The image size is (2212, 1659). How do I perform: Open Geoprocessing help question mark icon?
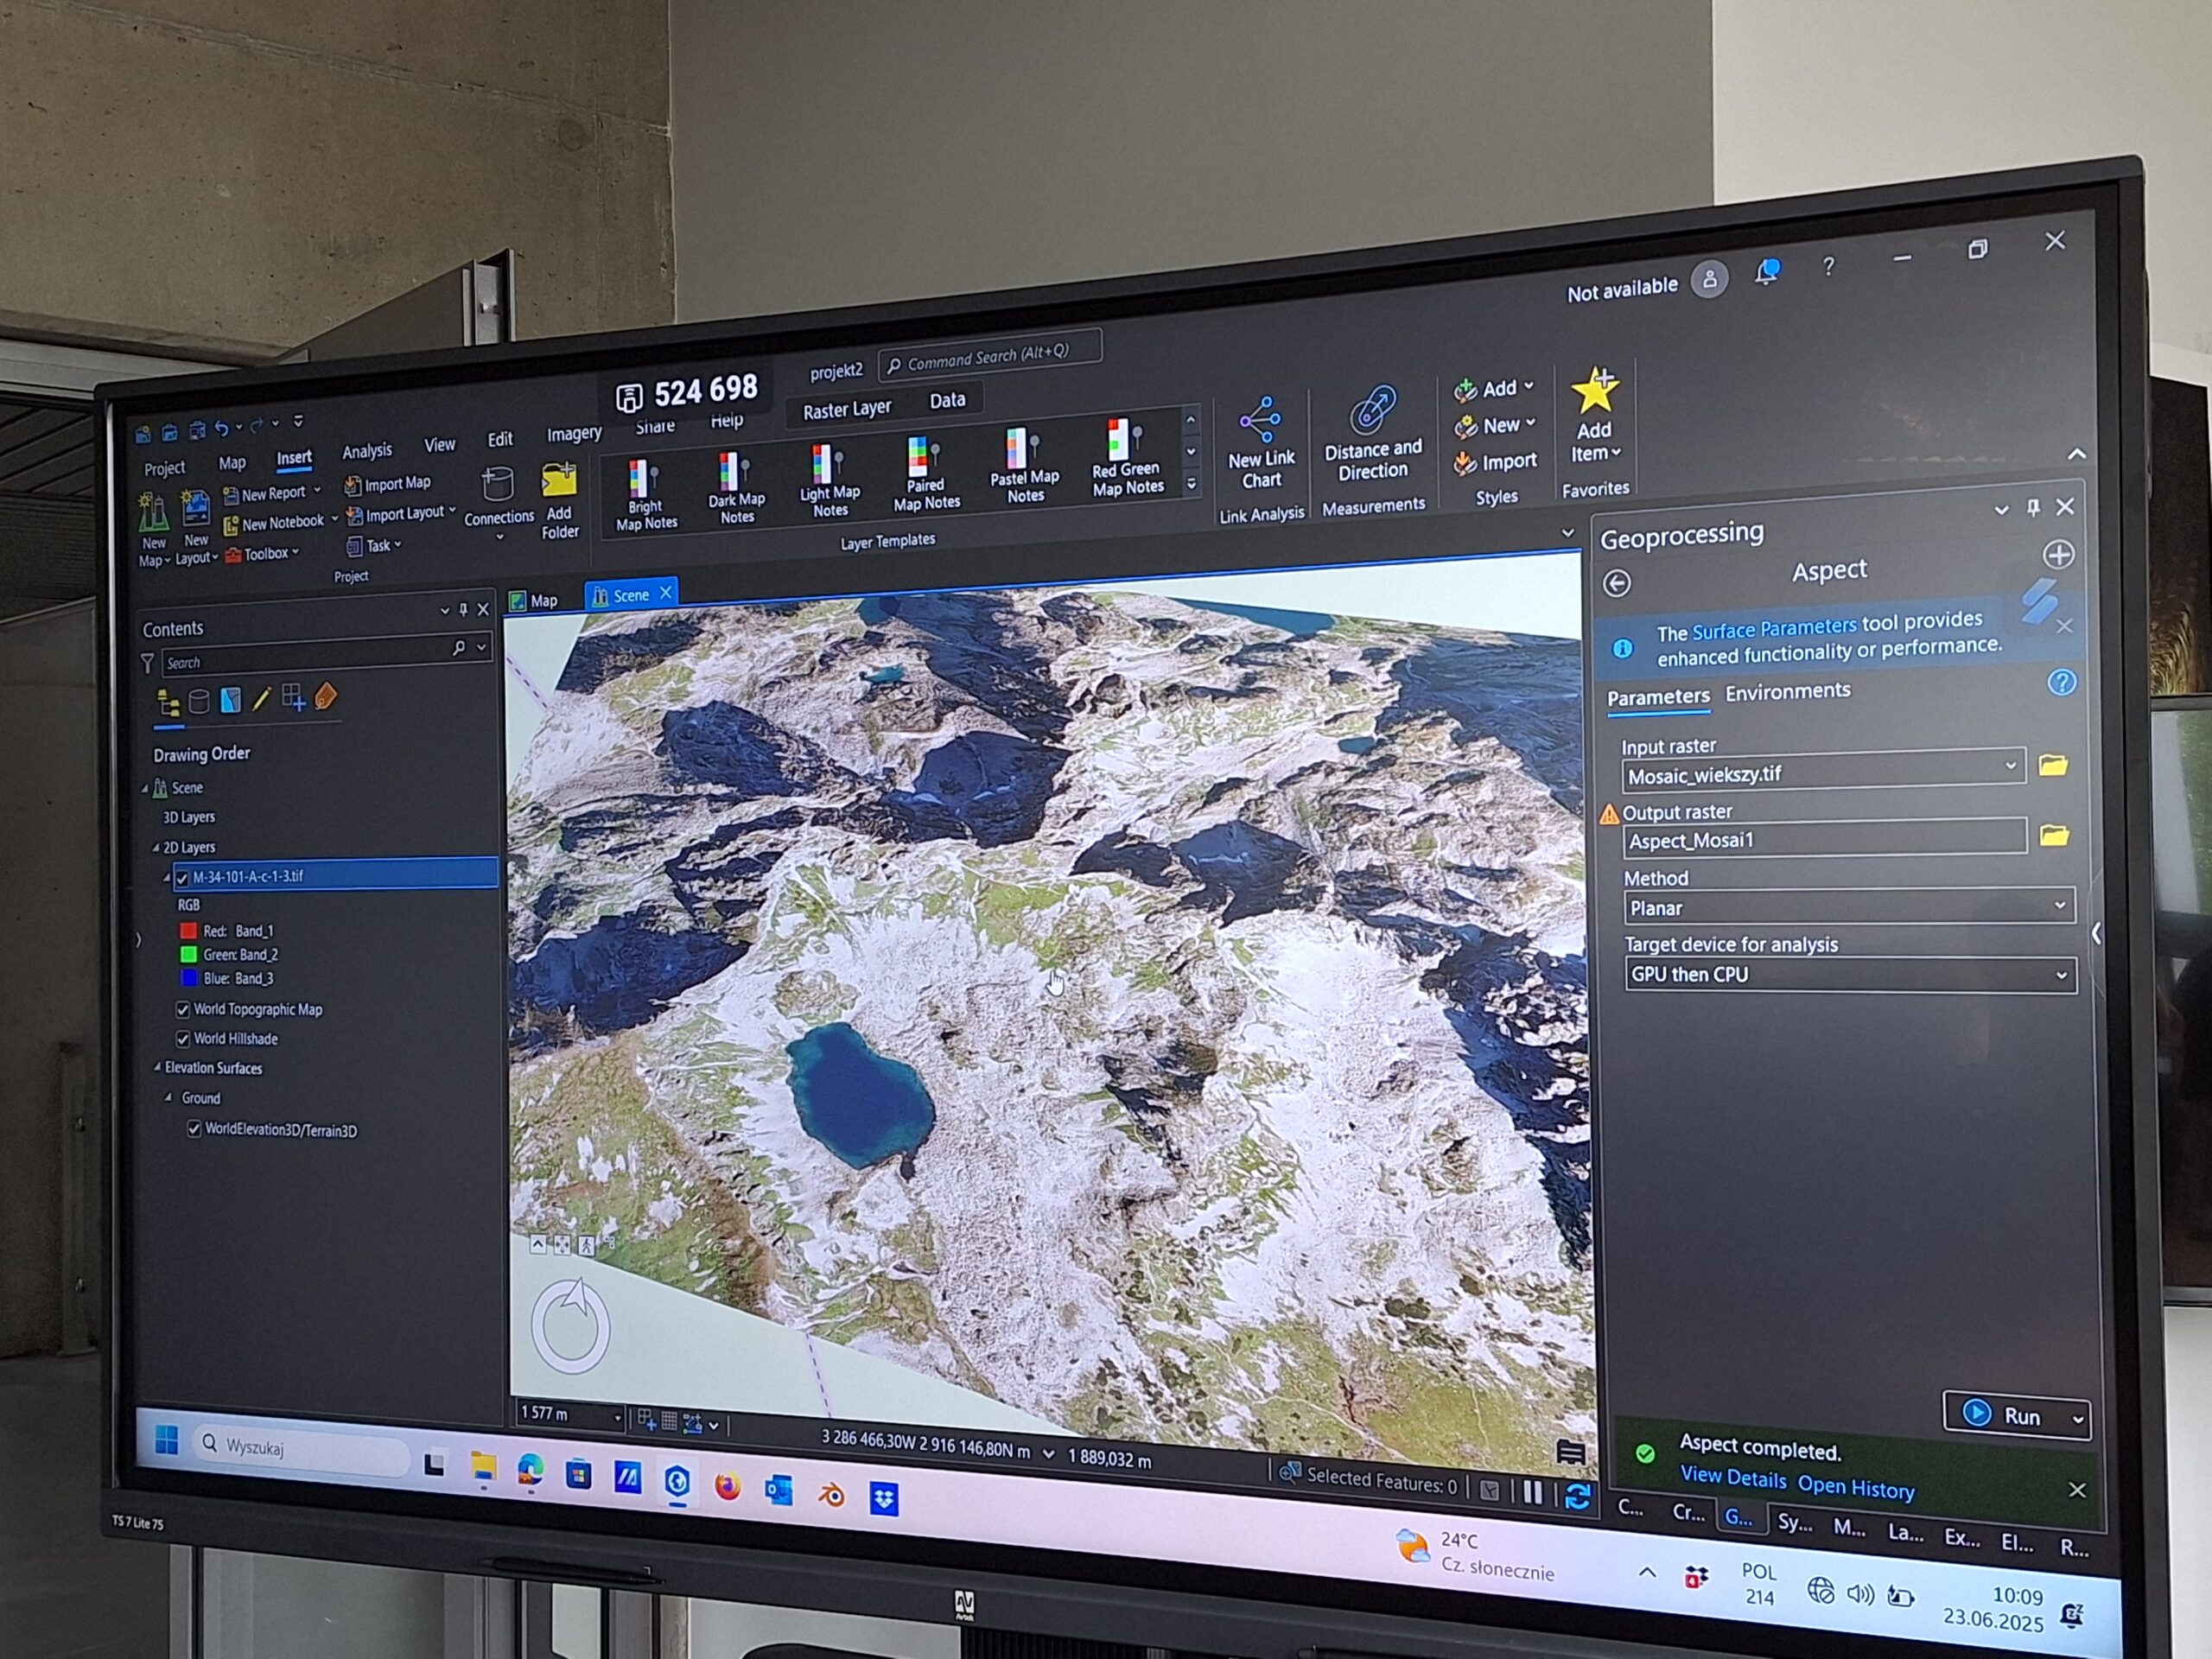coord(2061,683)
